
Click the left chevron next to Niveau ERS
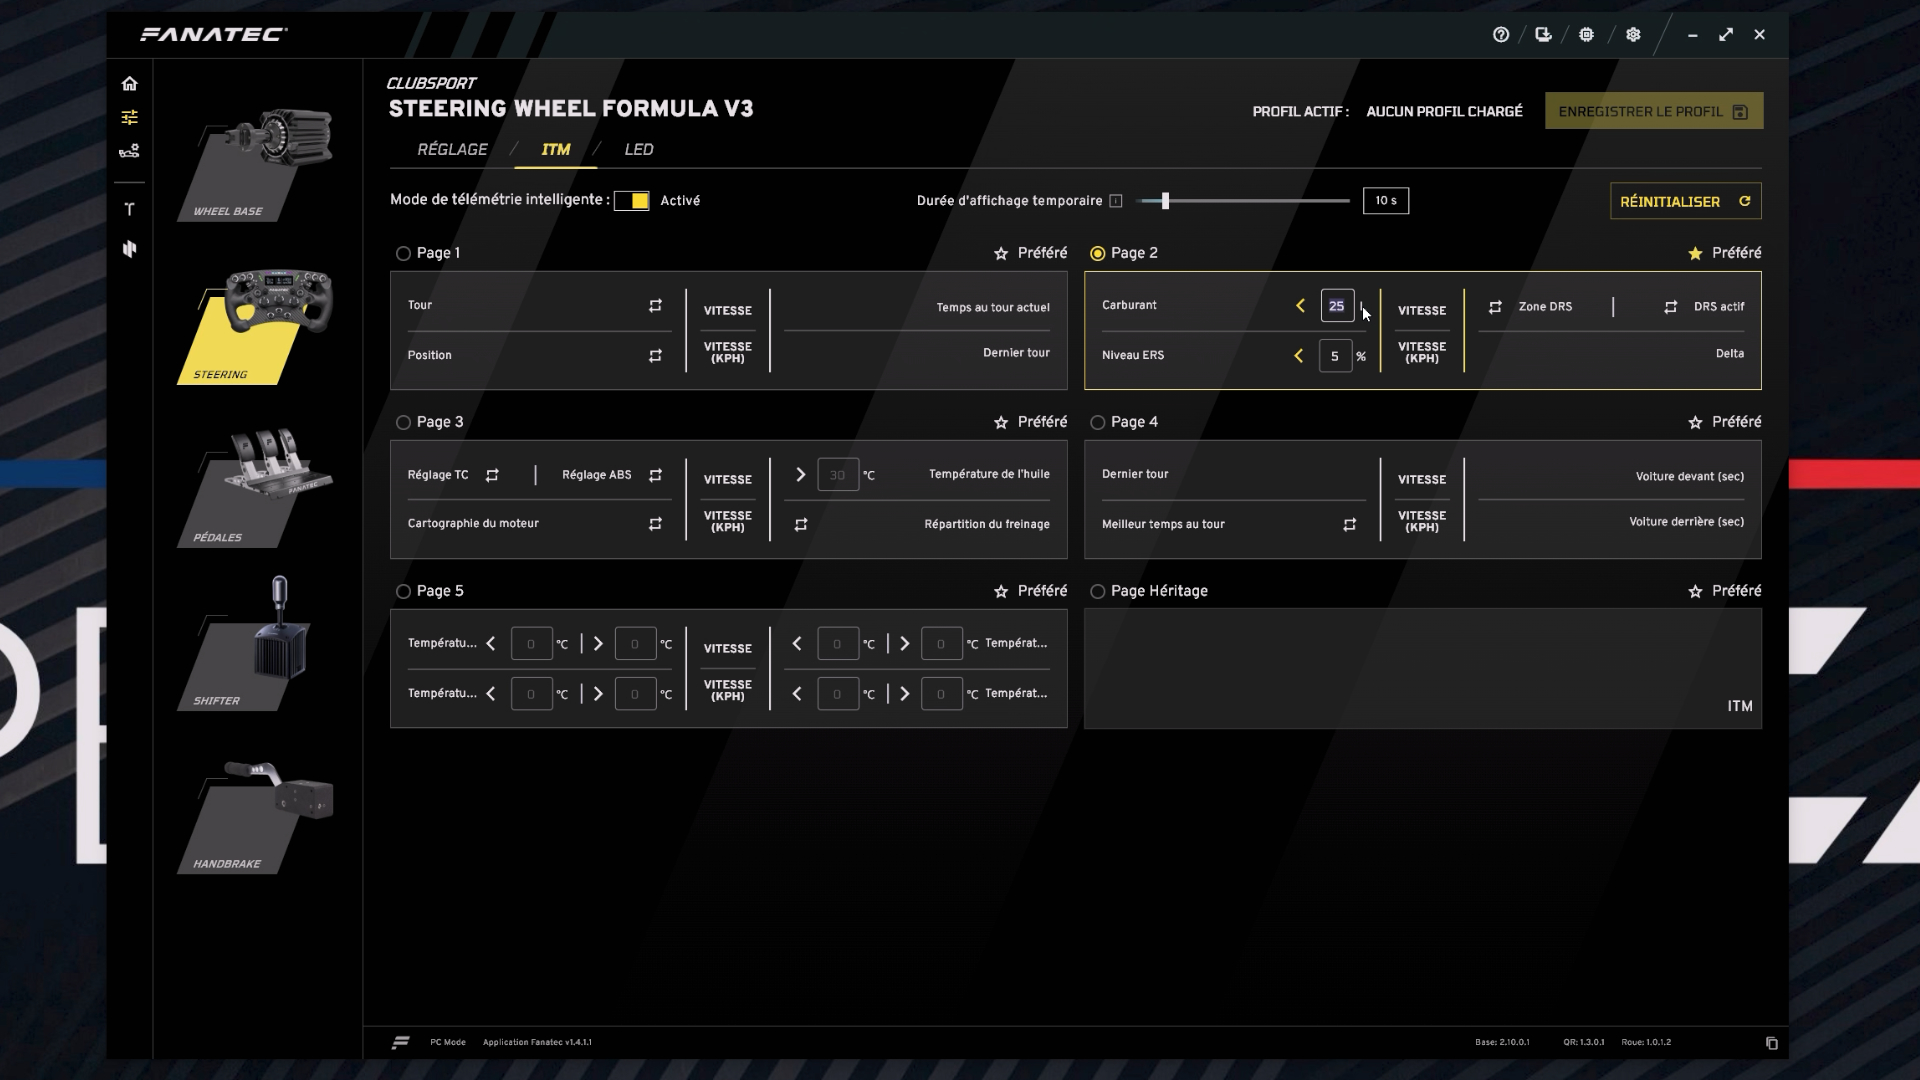tap(1300, 355)
